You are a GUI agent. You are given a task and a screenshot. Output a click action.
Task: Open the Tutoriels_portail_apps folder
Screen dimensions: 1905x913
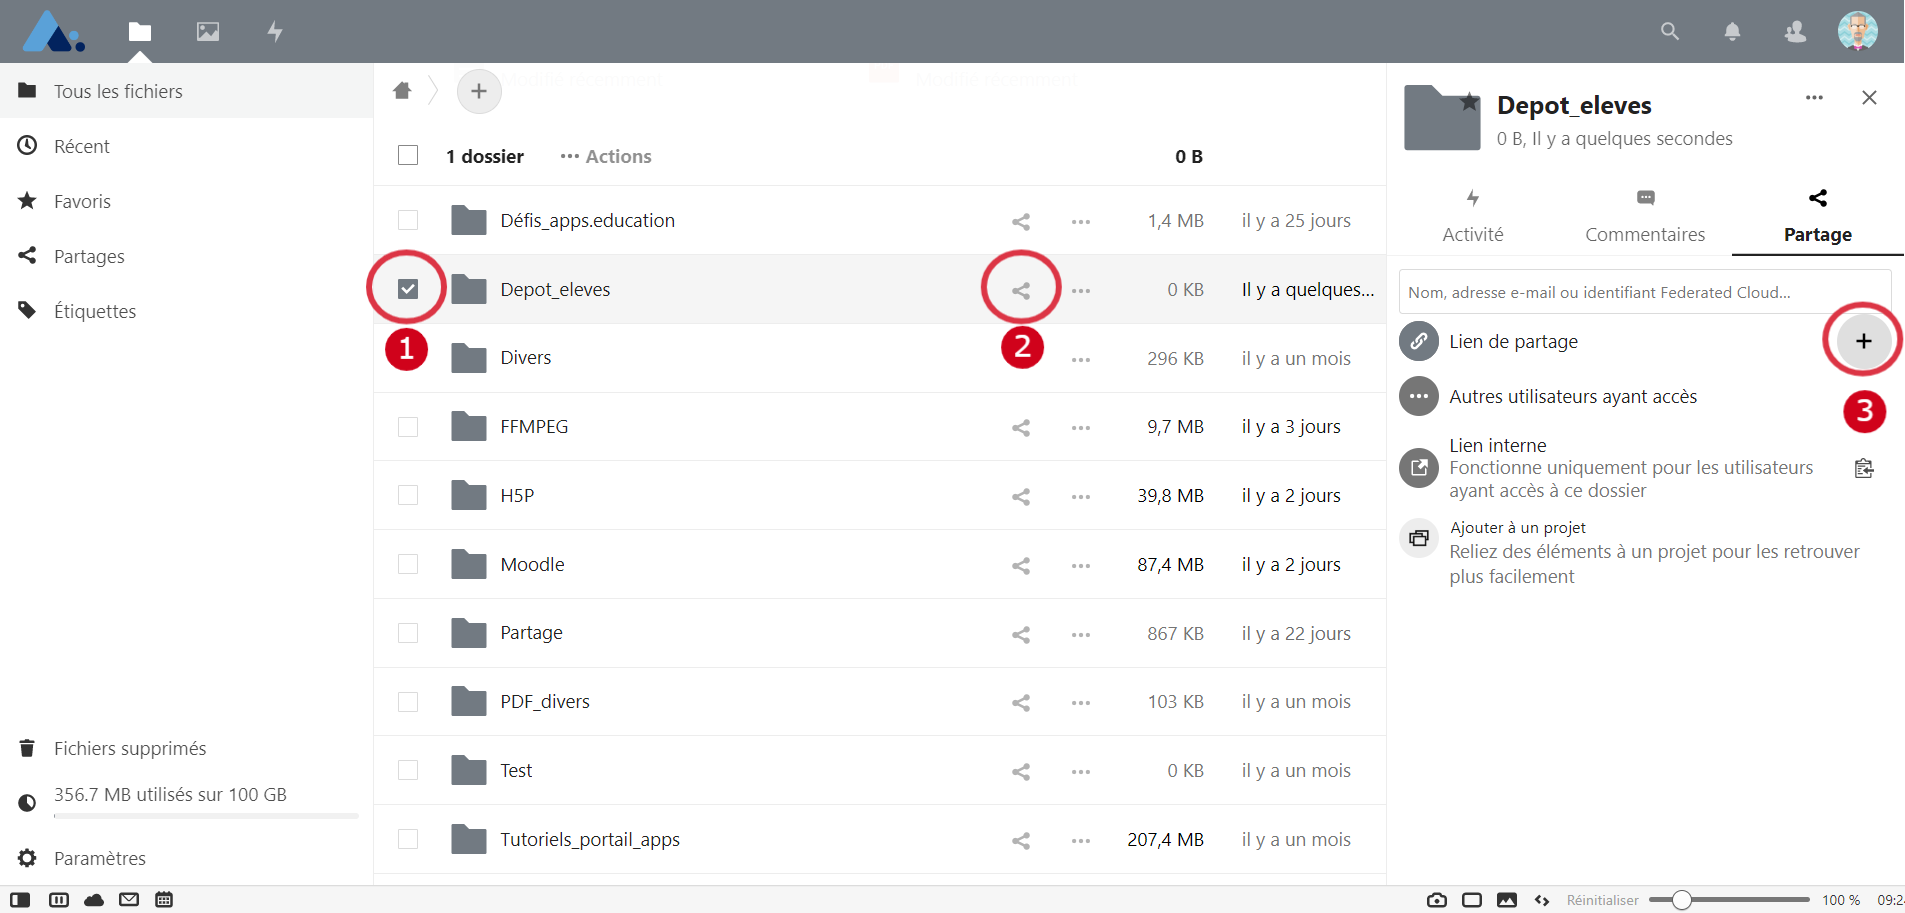(x=589, y=840)
